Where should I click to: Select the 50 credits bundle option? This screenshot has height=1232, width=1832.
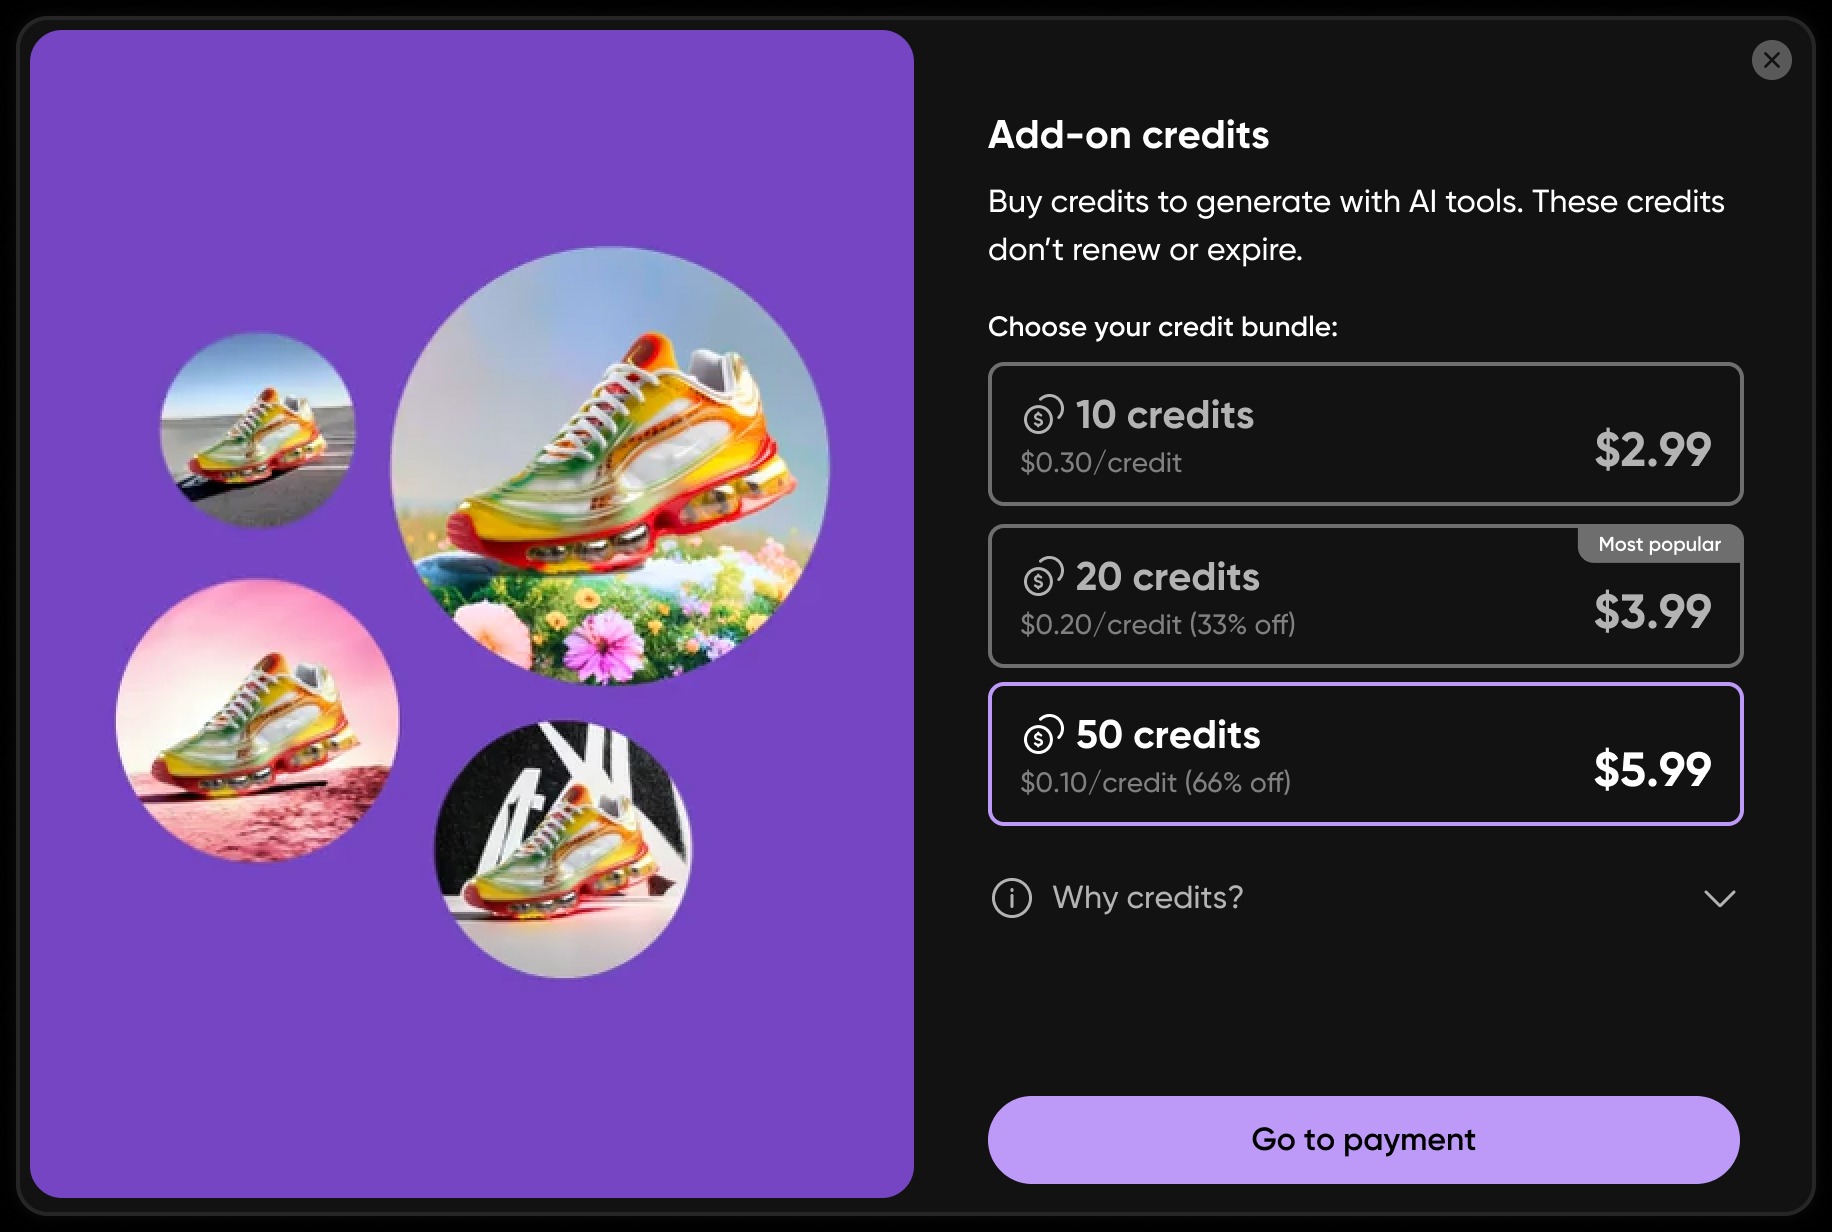tap(1365, 754)
